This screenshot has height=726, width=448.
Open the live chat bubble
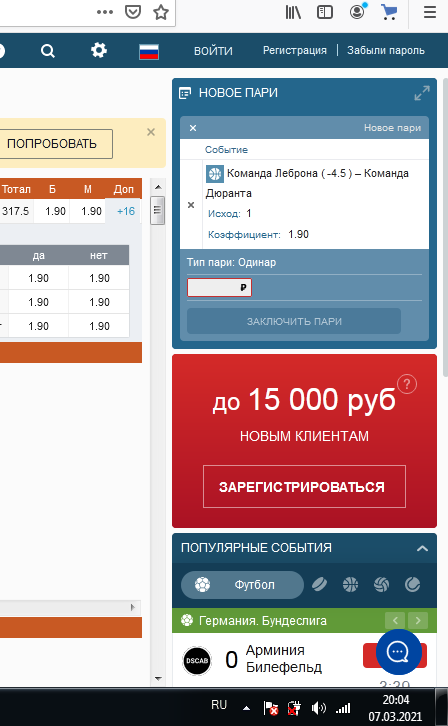click(x=398, y=652)
